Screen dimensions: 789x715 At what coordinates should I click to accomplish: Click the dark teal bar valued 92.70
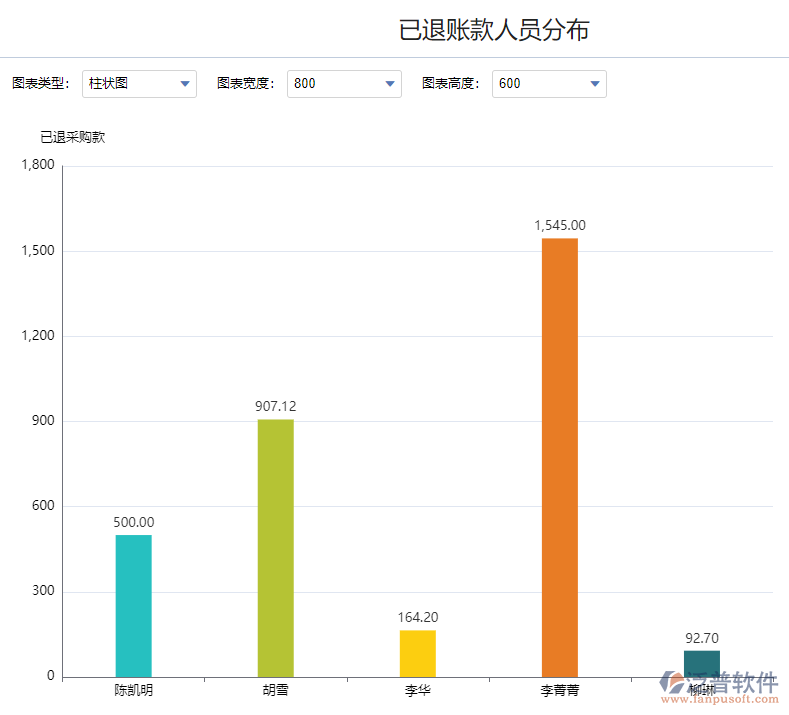point(701,660)
